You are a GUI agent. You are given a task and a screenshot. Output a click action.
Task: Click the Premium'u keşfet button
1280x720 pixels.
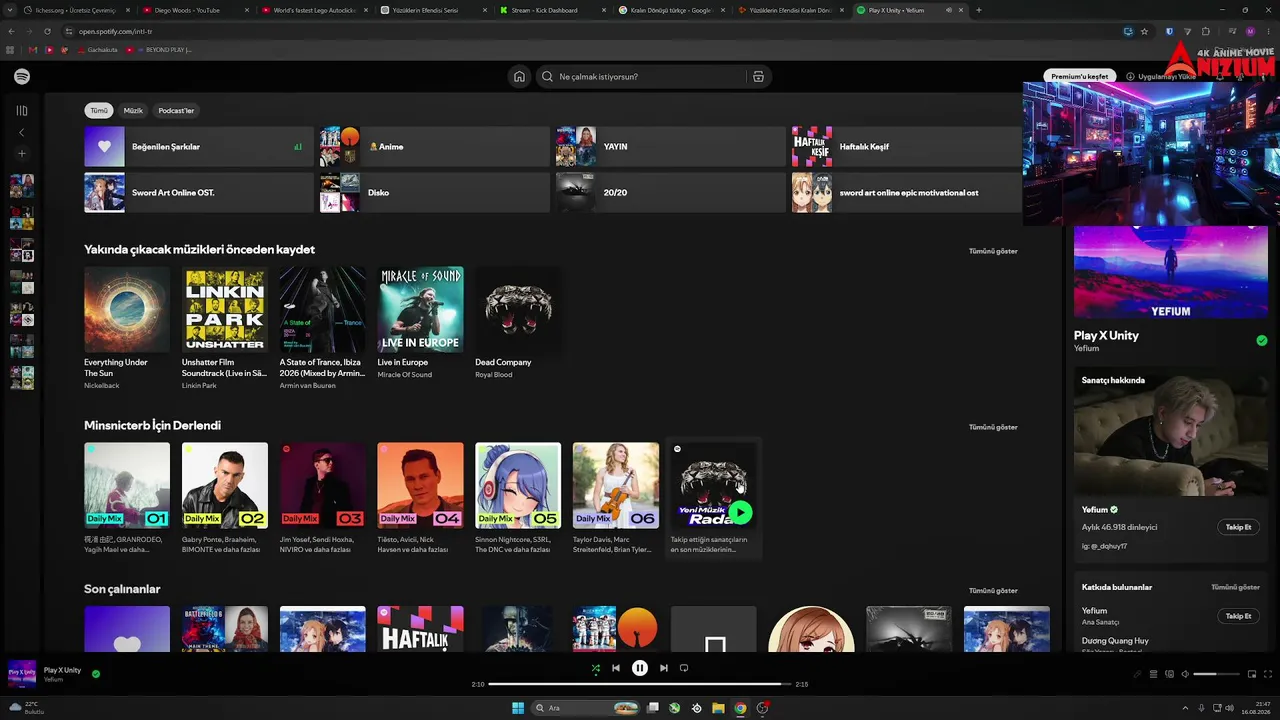tap(1080, 77)
